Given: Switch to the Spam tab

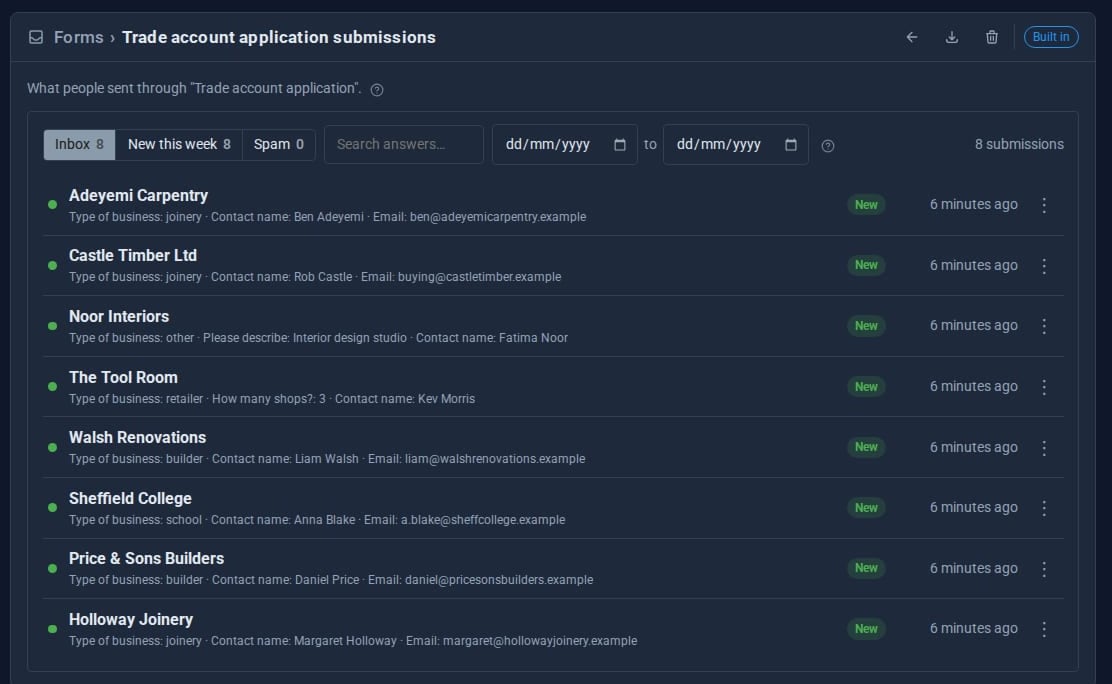Looking at the screenshot, I should click(279, 145).
